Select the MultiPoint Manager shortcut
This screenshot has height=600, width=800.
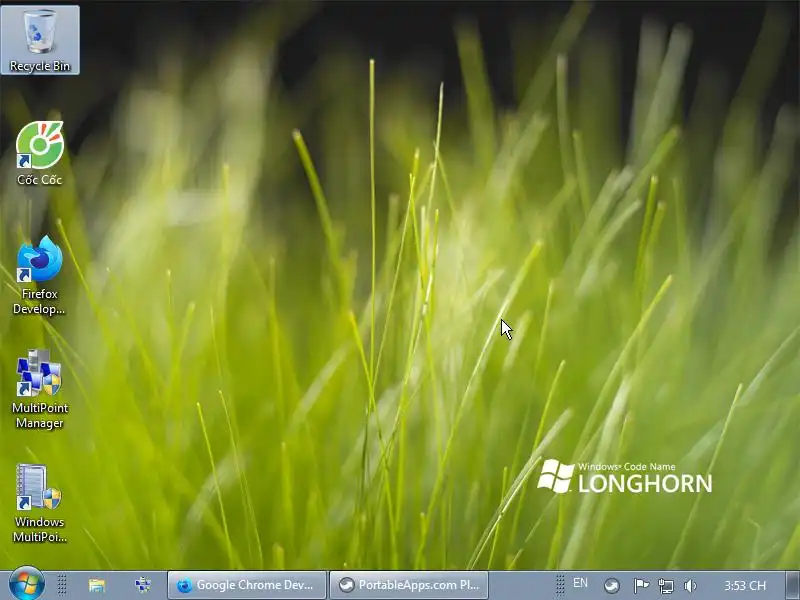pos(40,390)
